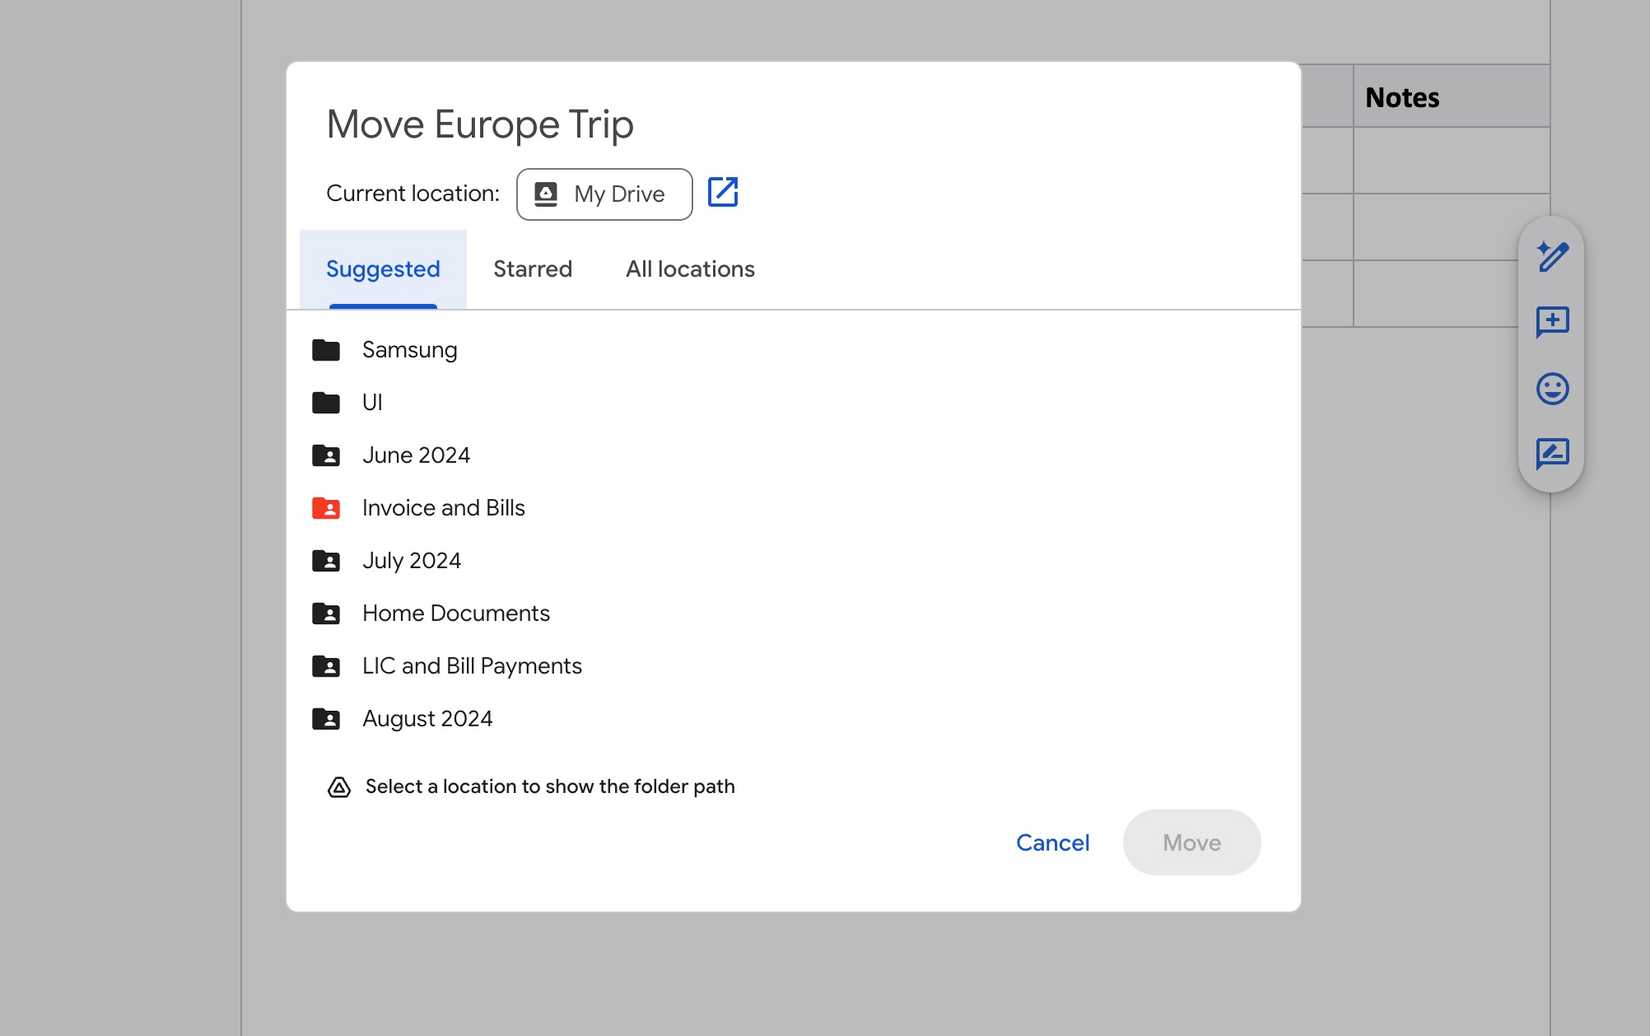The width and height of the screenshot is (1650, 1036).
Task: Click the red Invoice and Bills folder icon
Action: click(326, 508)
